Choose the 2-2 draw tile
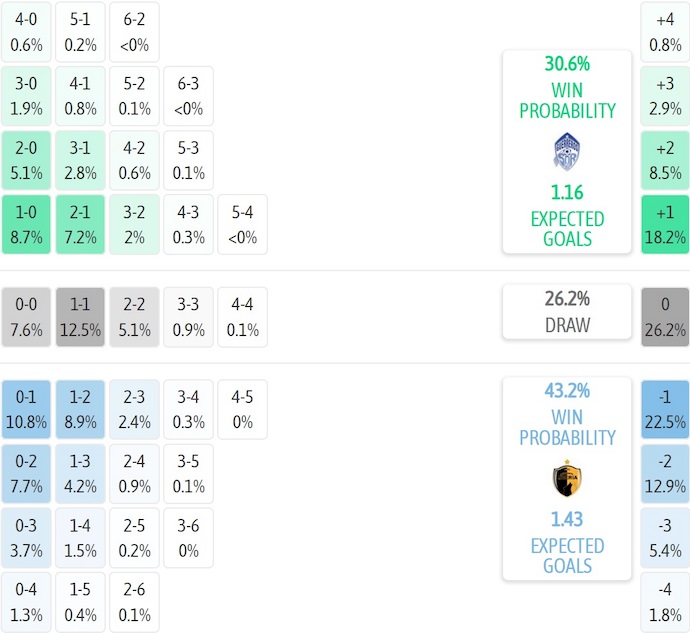The width and height of the screenshot is (690, 633). [134, 318]
